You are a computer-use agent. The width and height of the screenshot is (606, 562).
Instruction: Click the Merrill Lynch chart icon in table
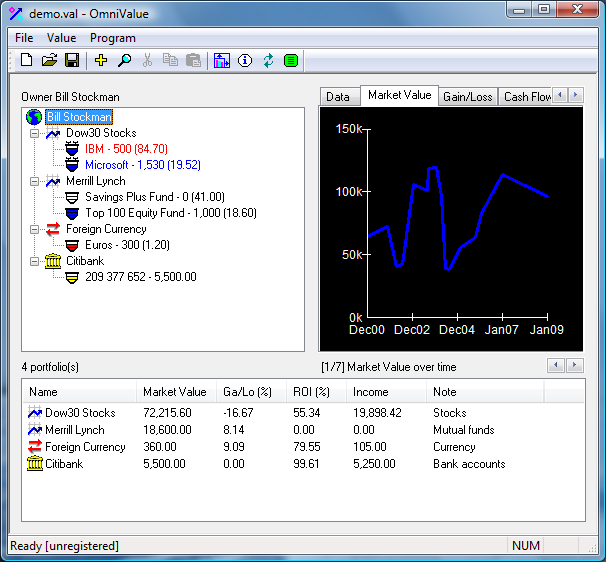tap(35, 429)
